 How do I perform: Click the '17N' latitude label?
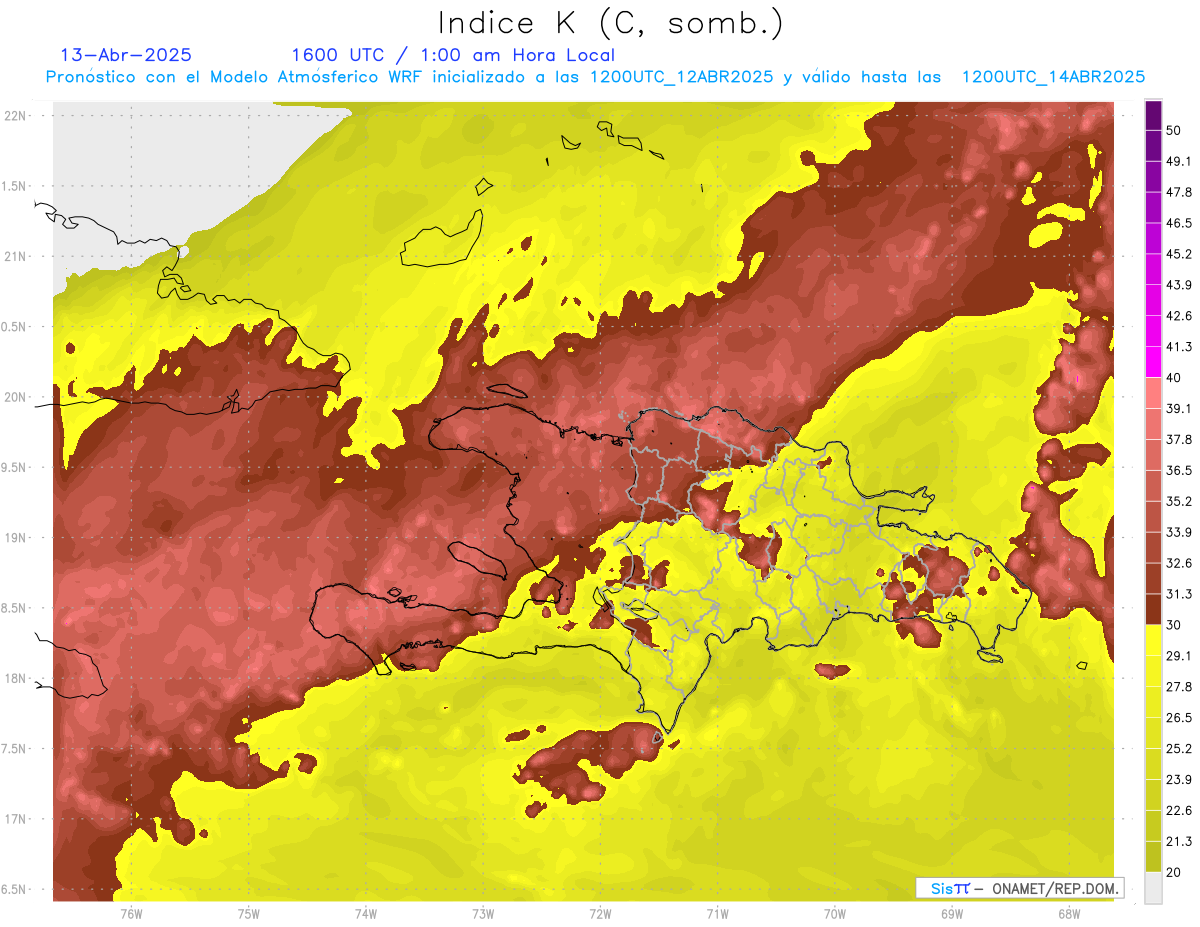point(16,819)
